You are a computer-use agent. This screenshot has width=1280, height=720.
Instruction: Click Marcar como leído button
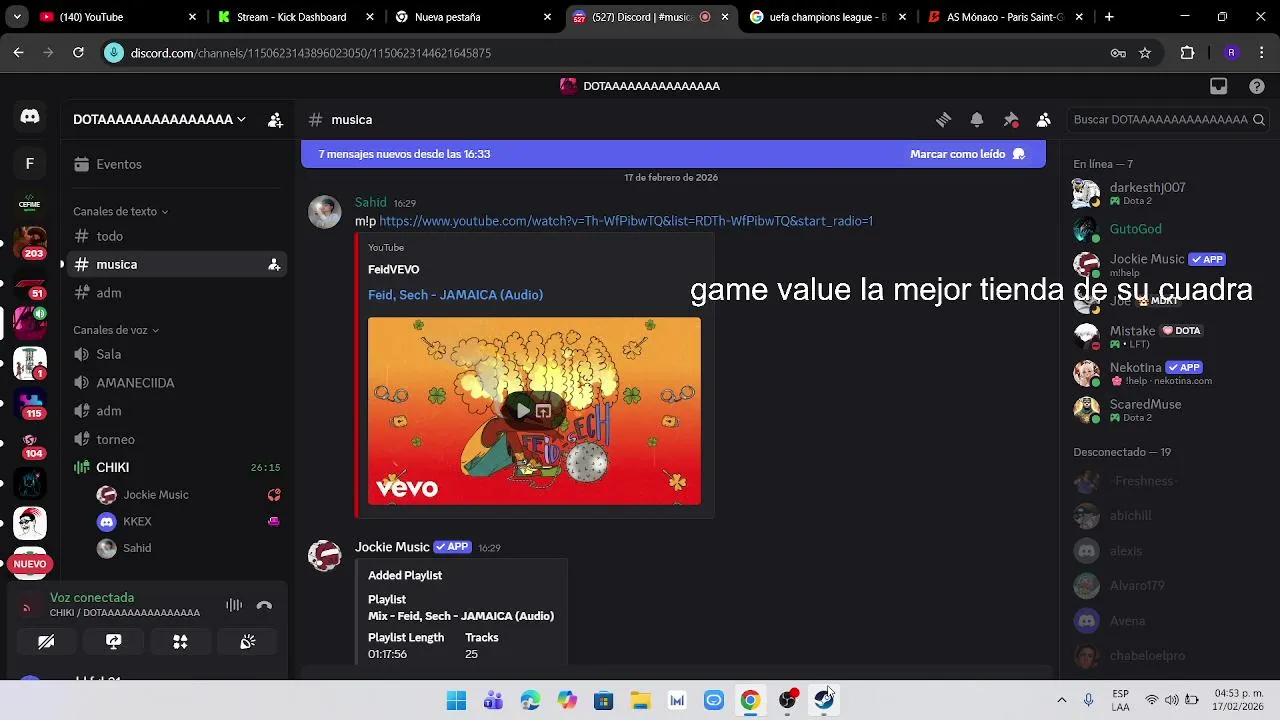coord(967,154)
